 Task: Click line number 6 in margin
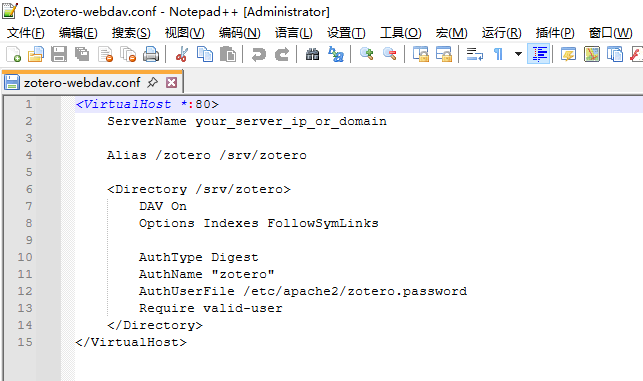(x=29, y=189)
